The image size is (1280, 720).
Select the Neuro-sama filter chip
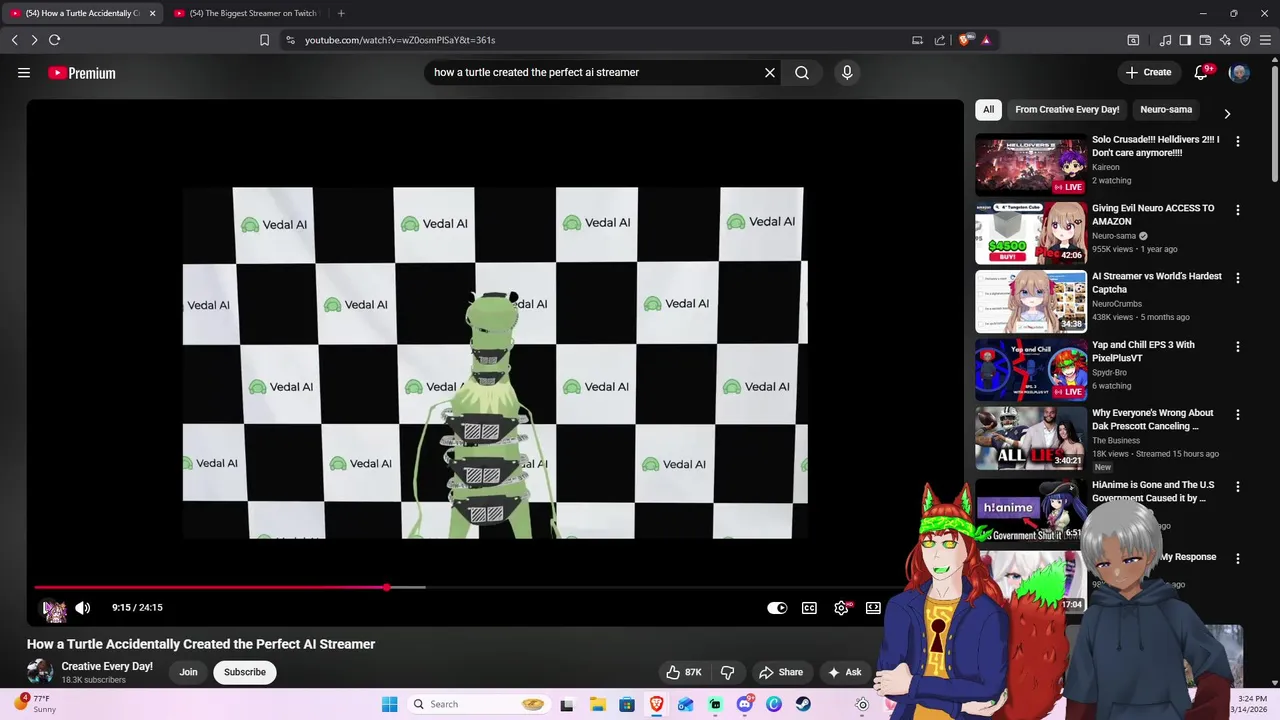[x=1166, y=110]
